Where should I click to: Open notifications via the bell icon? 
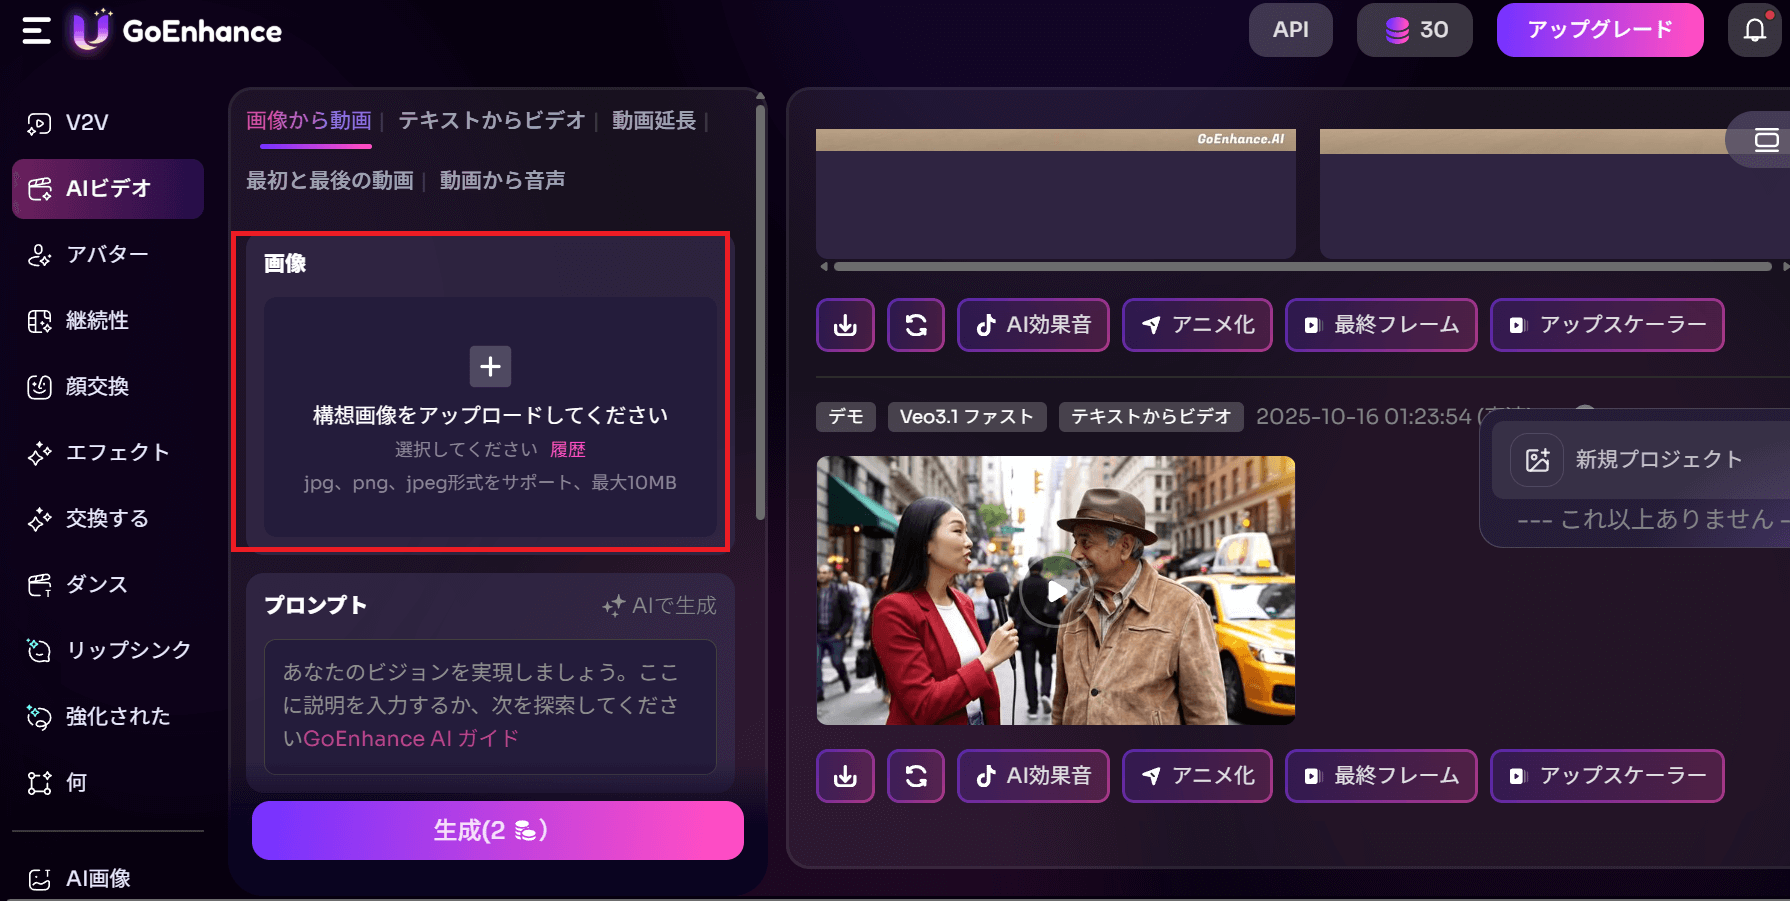(1754, 30)
